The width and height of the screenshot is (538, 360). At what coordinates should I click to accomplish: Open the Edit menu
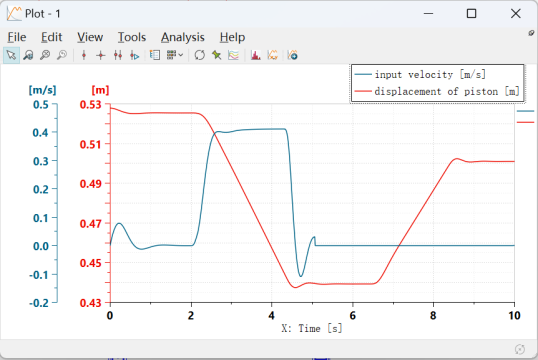click(x=51, y=37)
